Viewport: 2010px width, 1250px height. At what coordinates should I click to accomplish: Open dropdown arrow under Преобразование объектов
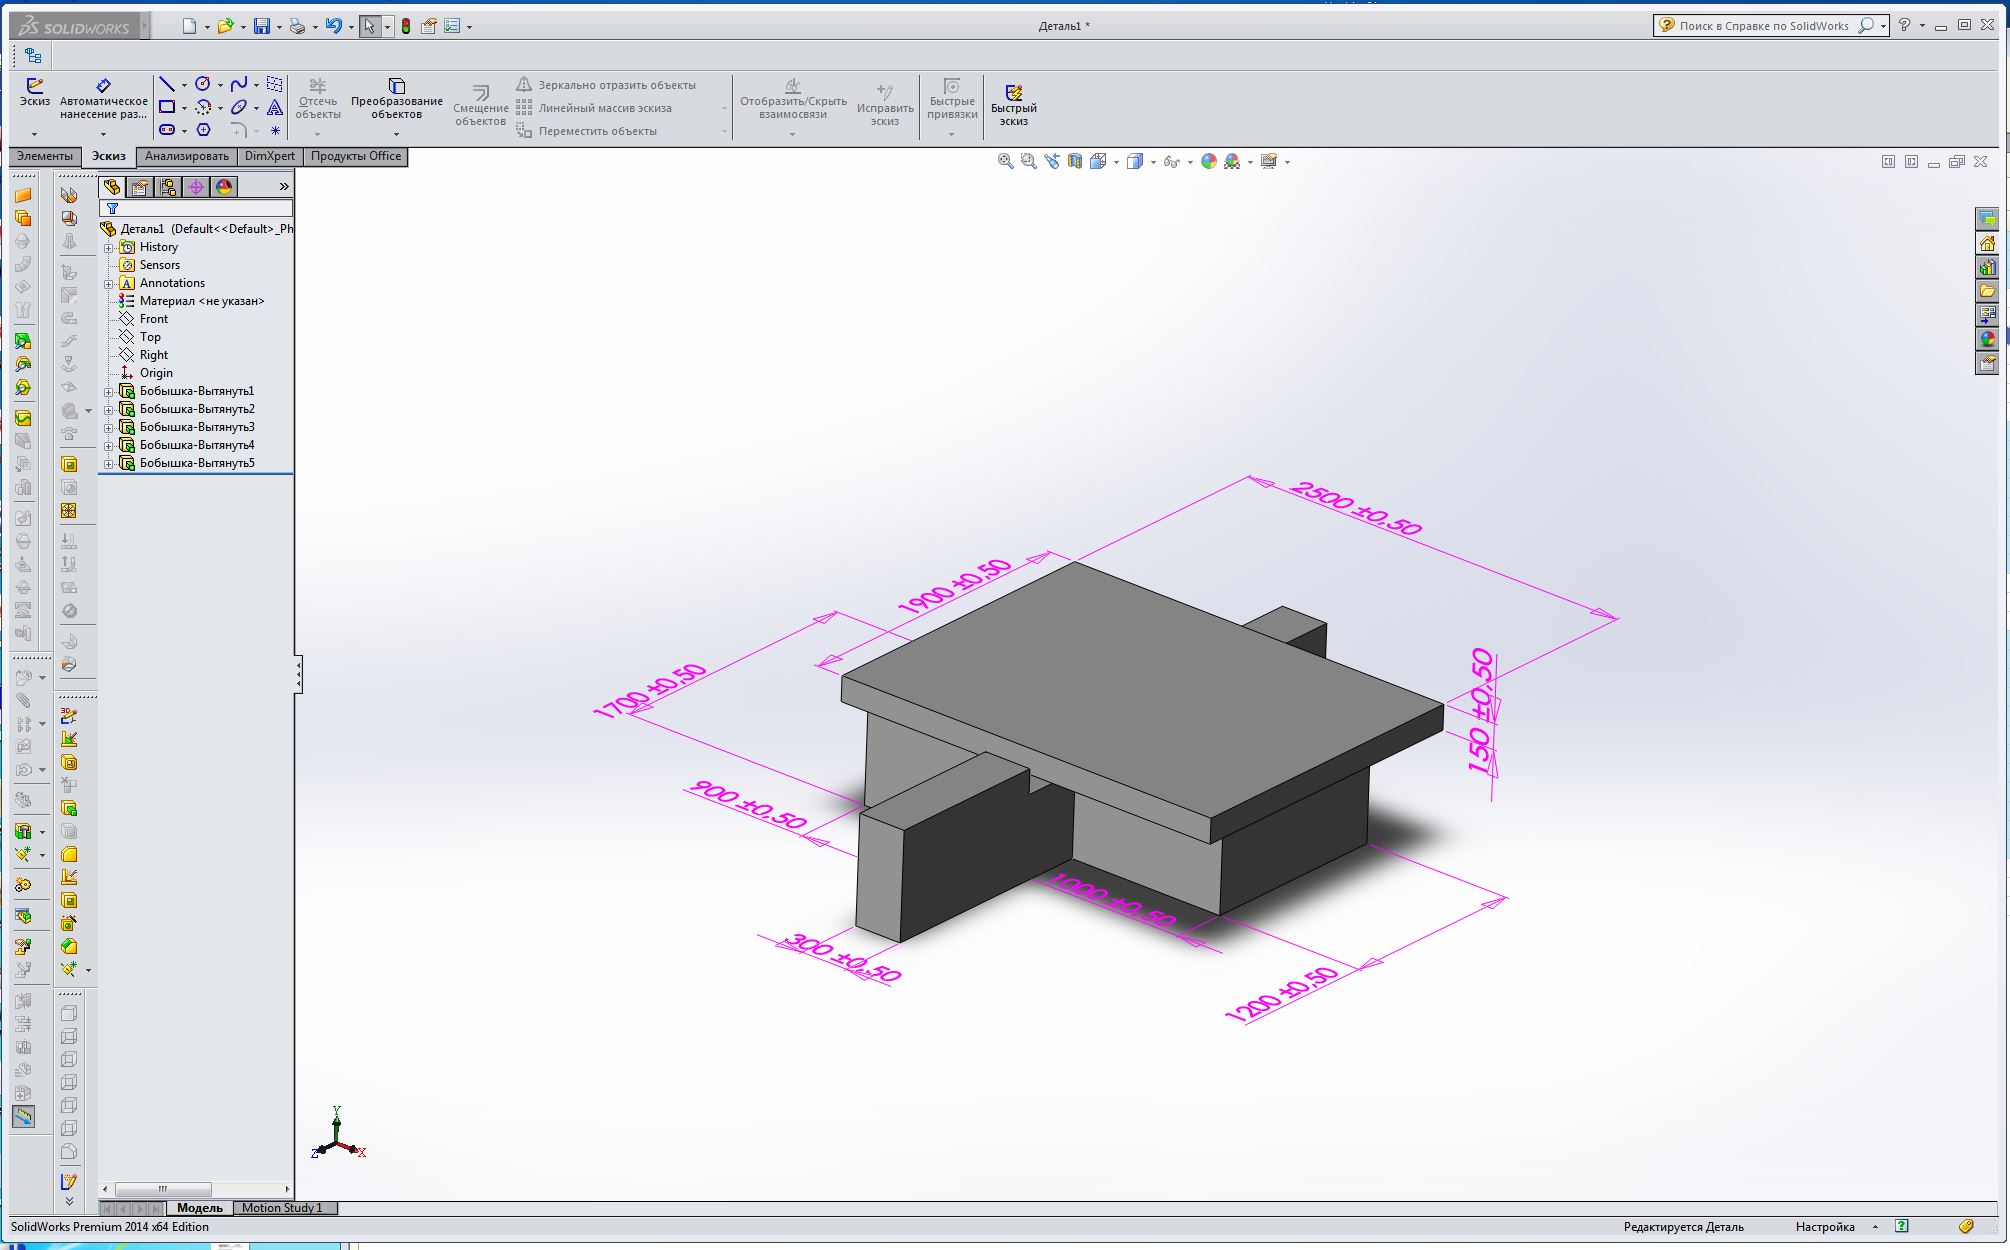click(396, 134)
